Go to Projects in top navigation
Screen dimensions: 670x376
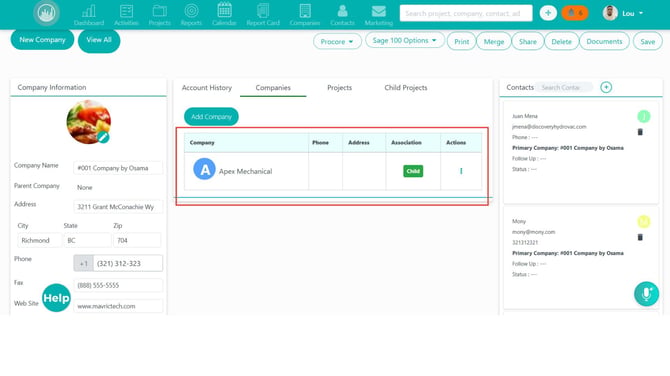click(x=159, y=15)
